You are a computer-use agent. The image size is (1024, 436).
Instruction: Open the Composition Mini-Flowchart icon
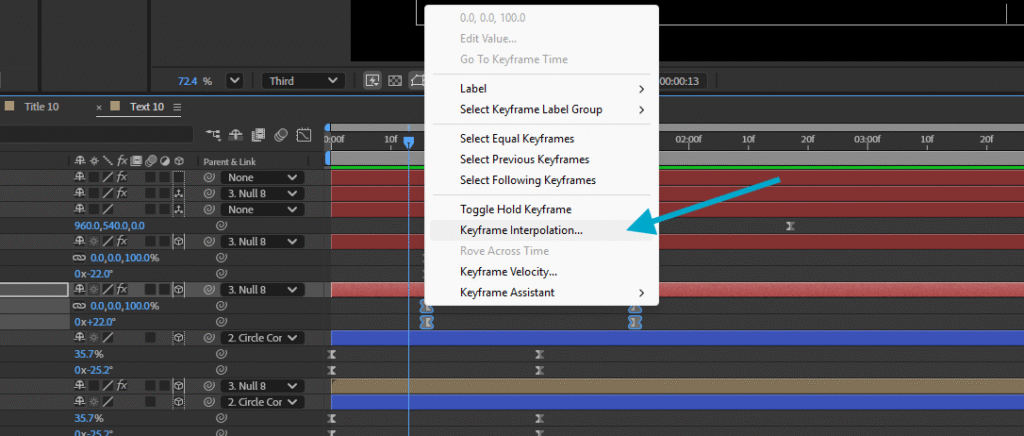pyautogui.click(x=213, y=134)
